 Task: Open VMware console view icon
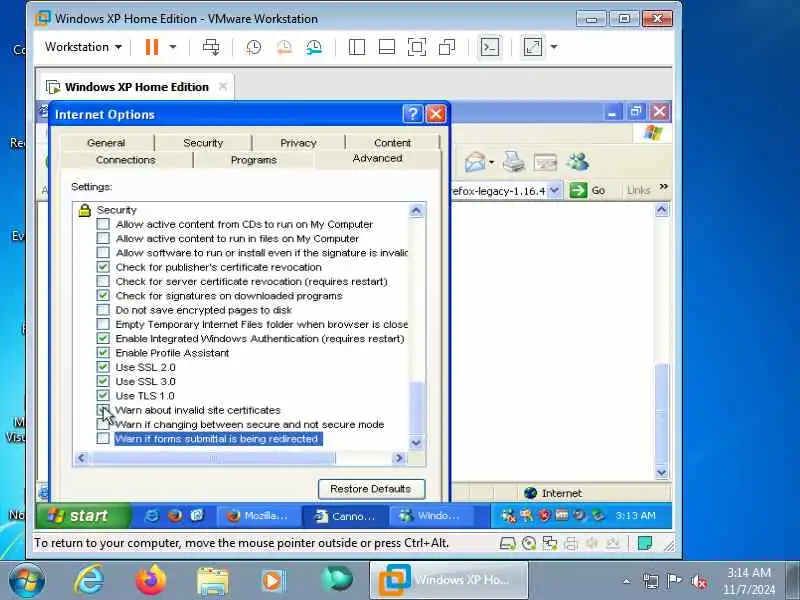click(x=490, y=47)
